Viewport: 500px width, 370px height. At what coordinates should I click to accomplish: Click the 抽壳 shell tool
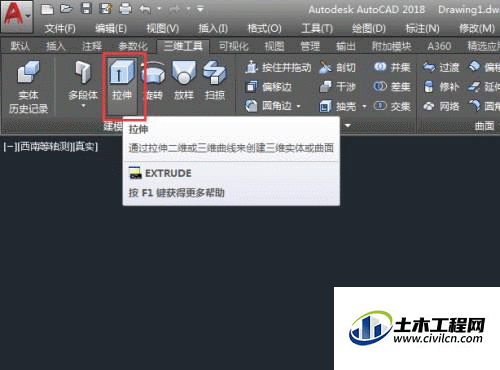(337, 106)
